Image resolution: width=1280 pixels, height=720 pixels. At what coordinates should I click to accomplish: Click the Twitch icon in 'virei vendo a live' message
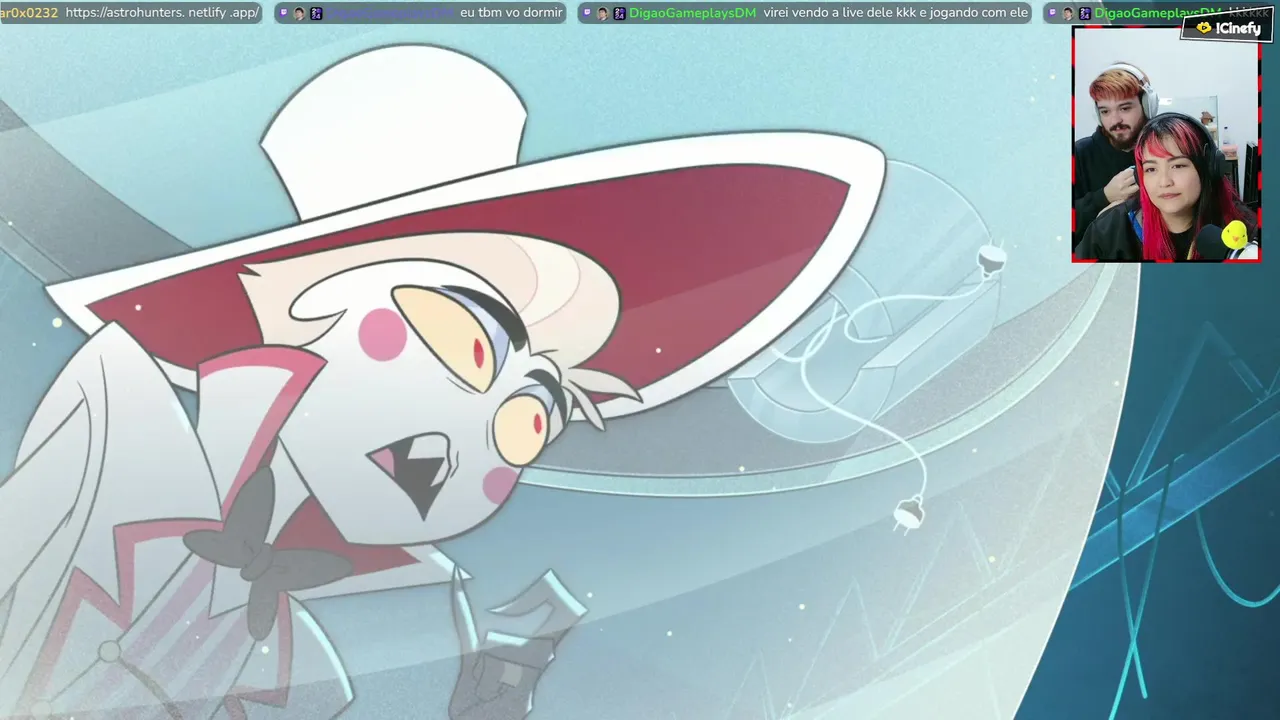point(587,13)
